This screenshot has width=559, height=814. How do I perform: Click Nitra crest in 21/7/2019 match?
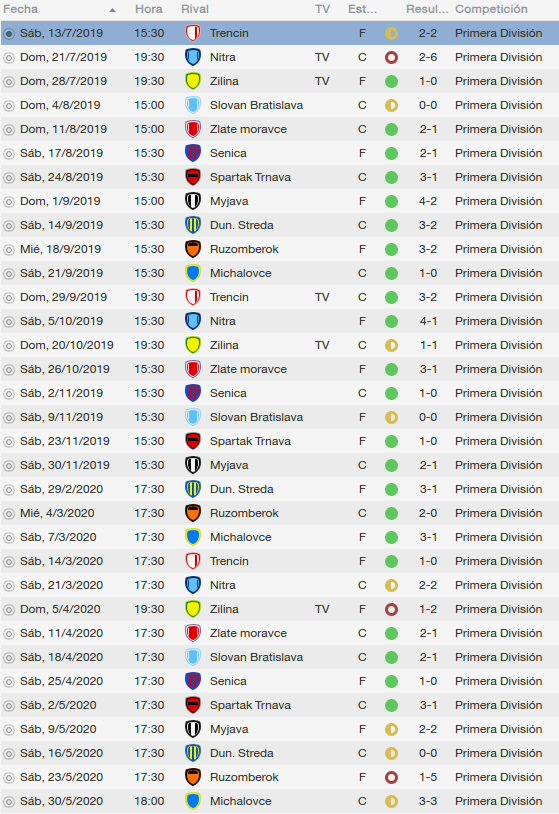coord(193,57)
